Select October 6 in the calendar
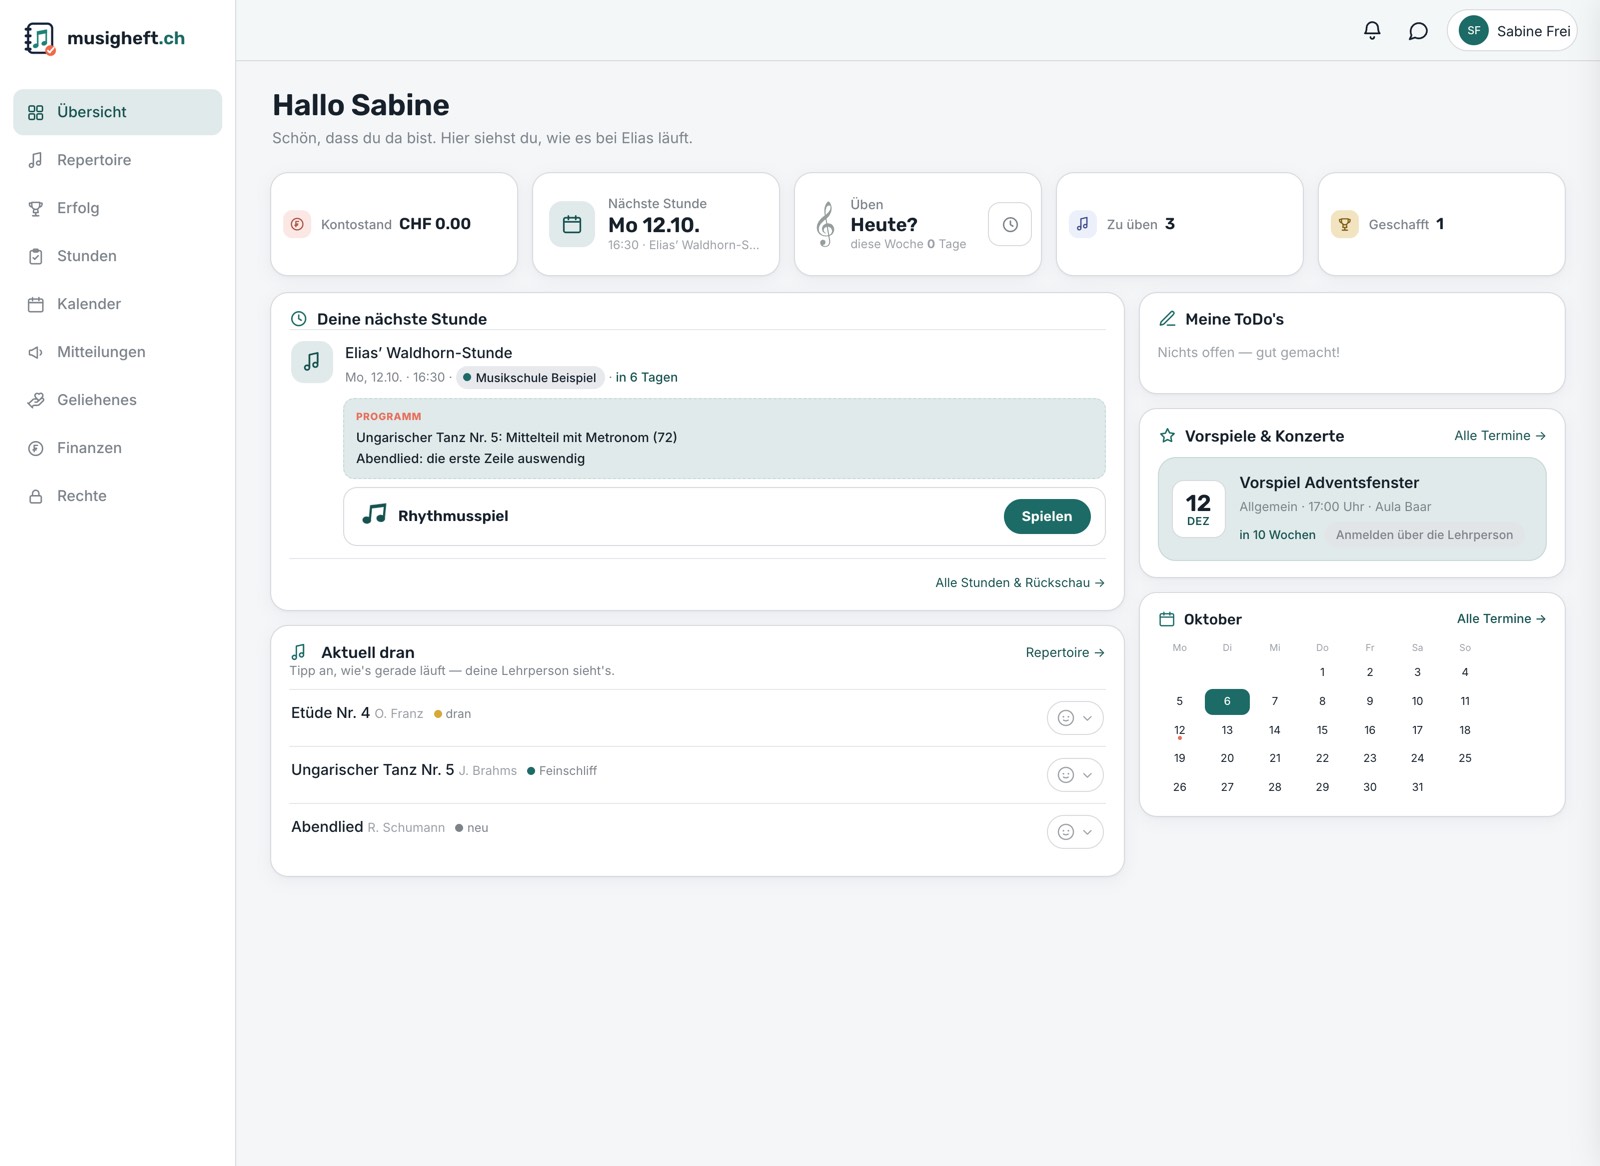Viewport: 1600px width, 1166px height. pos(1227,701)
